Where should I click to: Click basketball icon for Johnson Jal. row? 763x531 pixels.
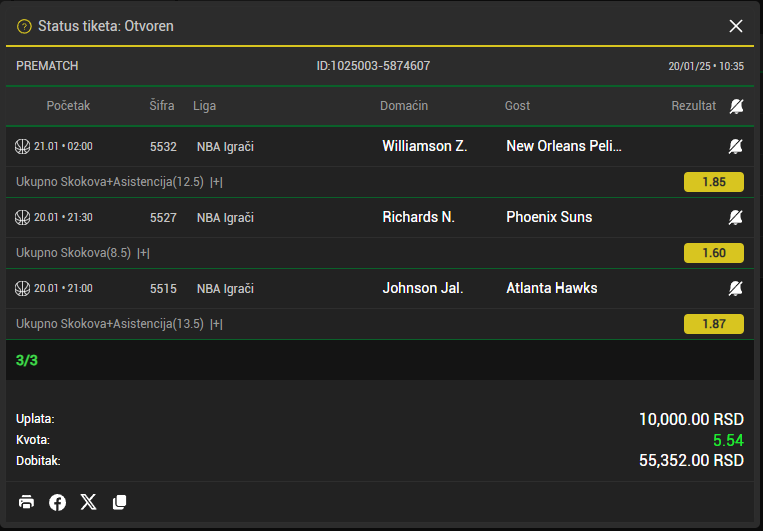click(x=22, y=289)
